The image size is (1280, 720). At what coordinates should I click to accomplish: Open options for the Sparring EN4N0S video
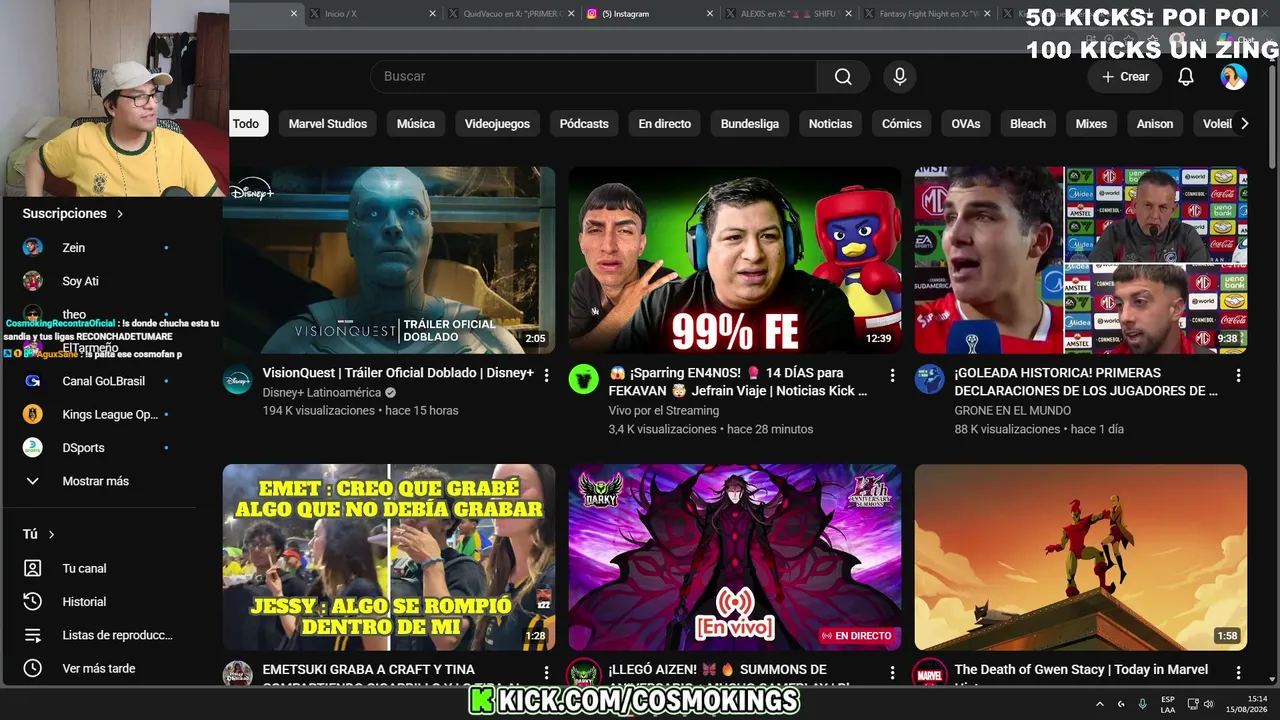[x=892, y=376]
